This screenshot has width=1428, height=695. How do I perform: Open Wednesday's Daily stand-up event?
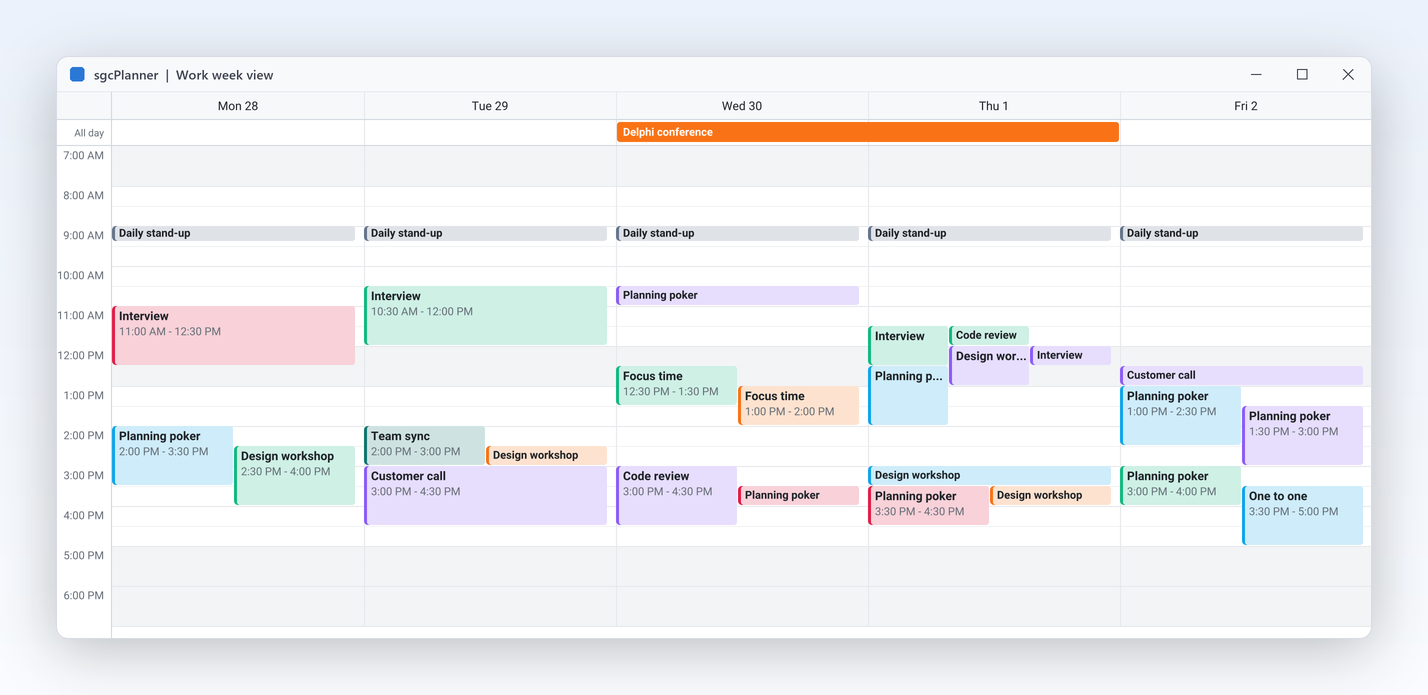coord(738,233)
